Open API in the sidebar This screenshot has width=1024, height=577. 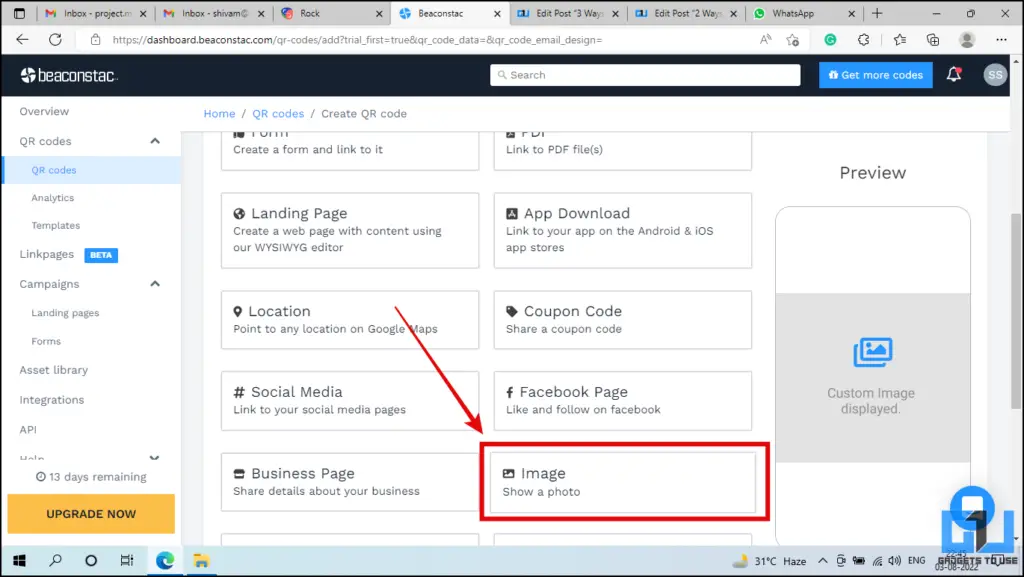tap(28, 429)
